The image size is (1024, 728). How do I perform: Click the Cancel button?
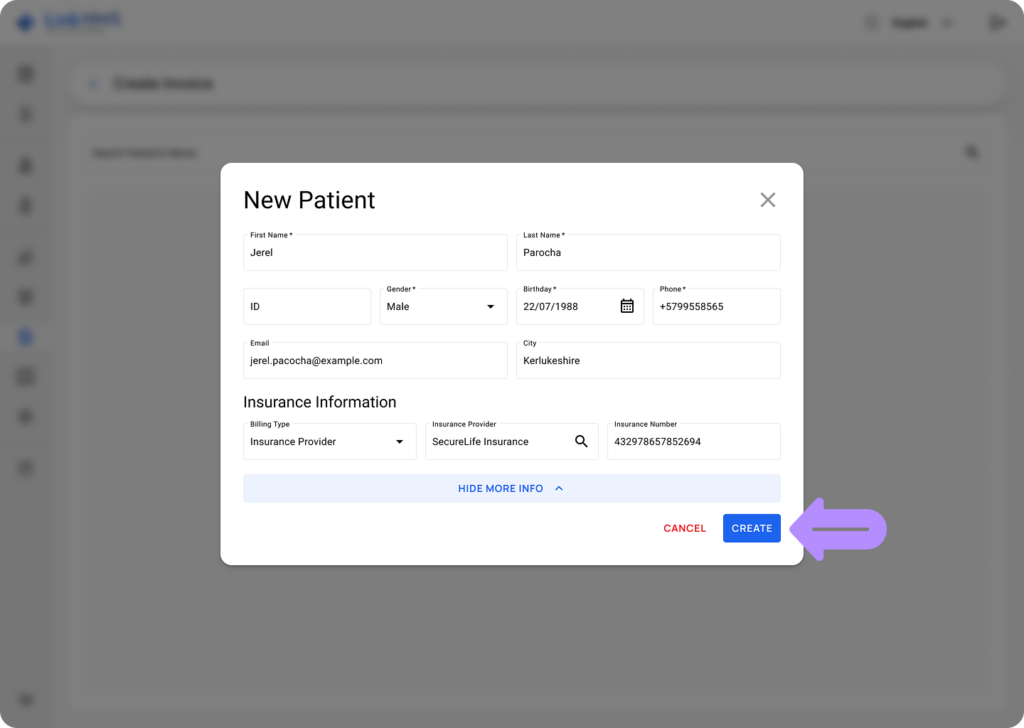point(684,528)
